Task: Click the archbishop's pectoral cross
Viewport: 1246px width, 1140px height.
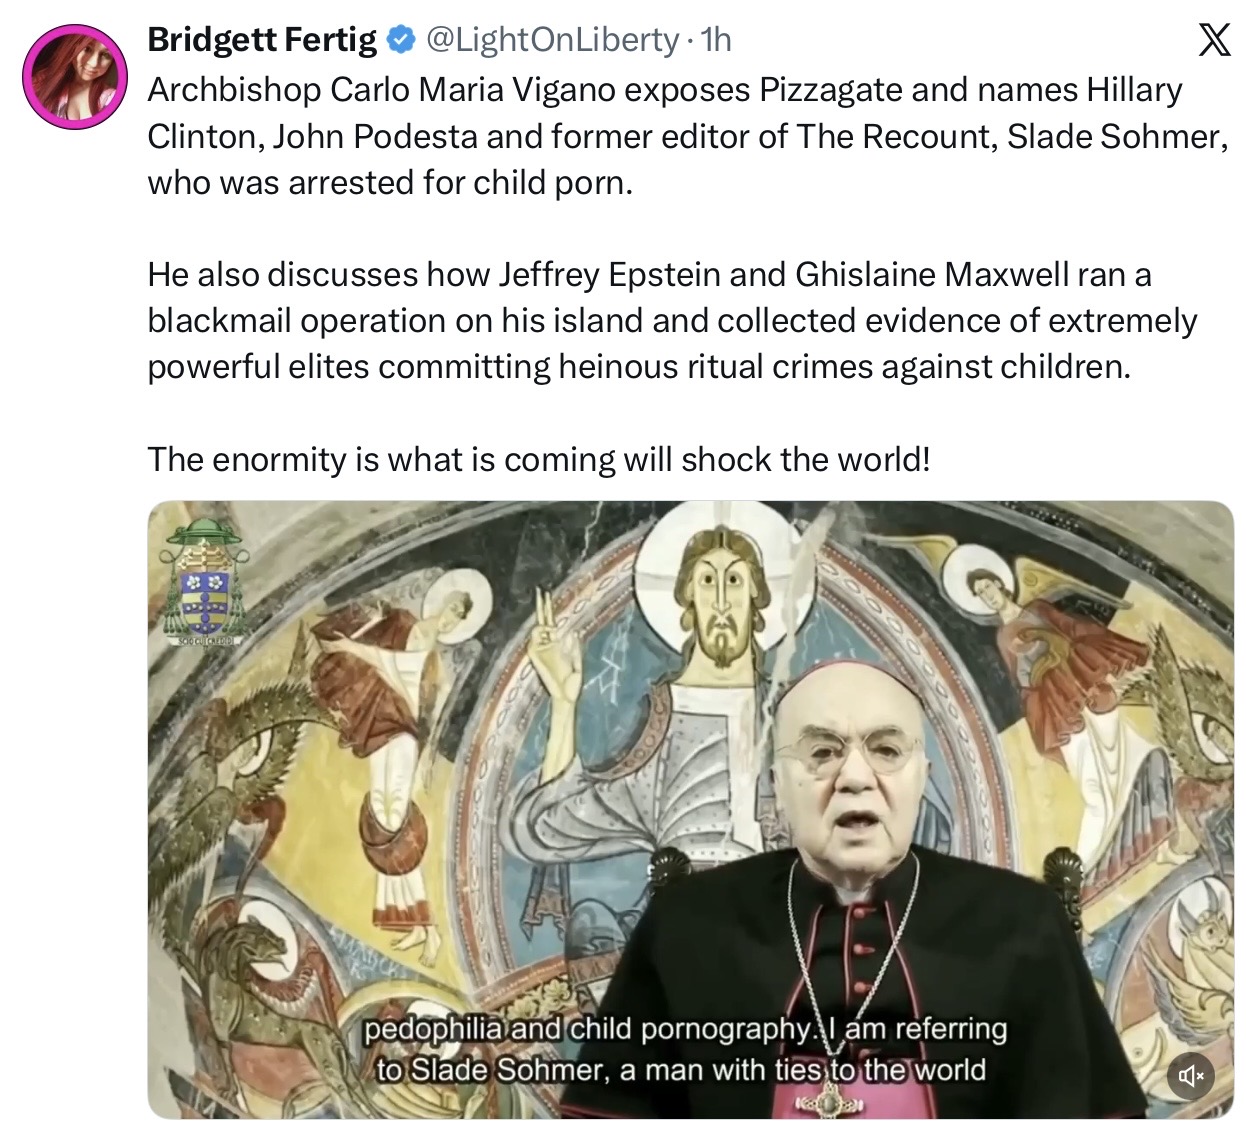Action: tap(826, 1103)
